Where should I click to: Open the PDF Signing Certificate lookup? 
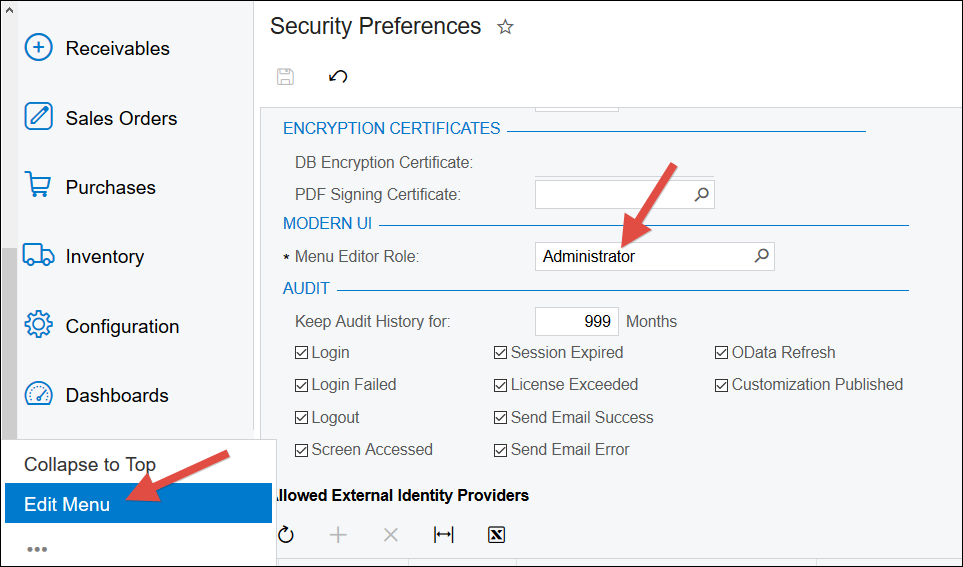pyautogui.click(x=701, y=194)
